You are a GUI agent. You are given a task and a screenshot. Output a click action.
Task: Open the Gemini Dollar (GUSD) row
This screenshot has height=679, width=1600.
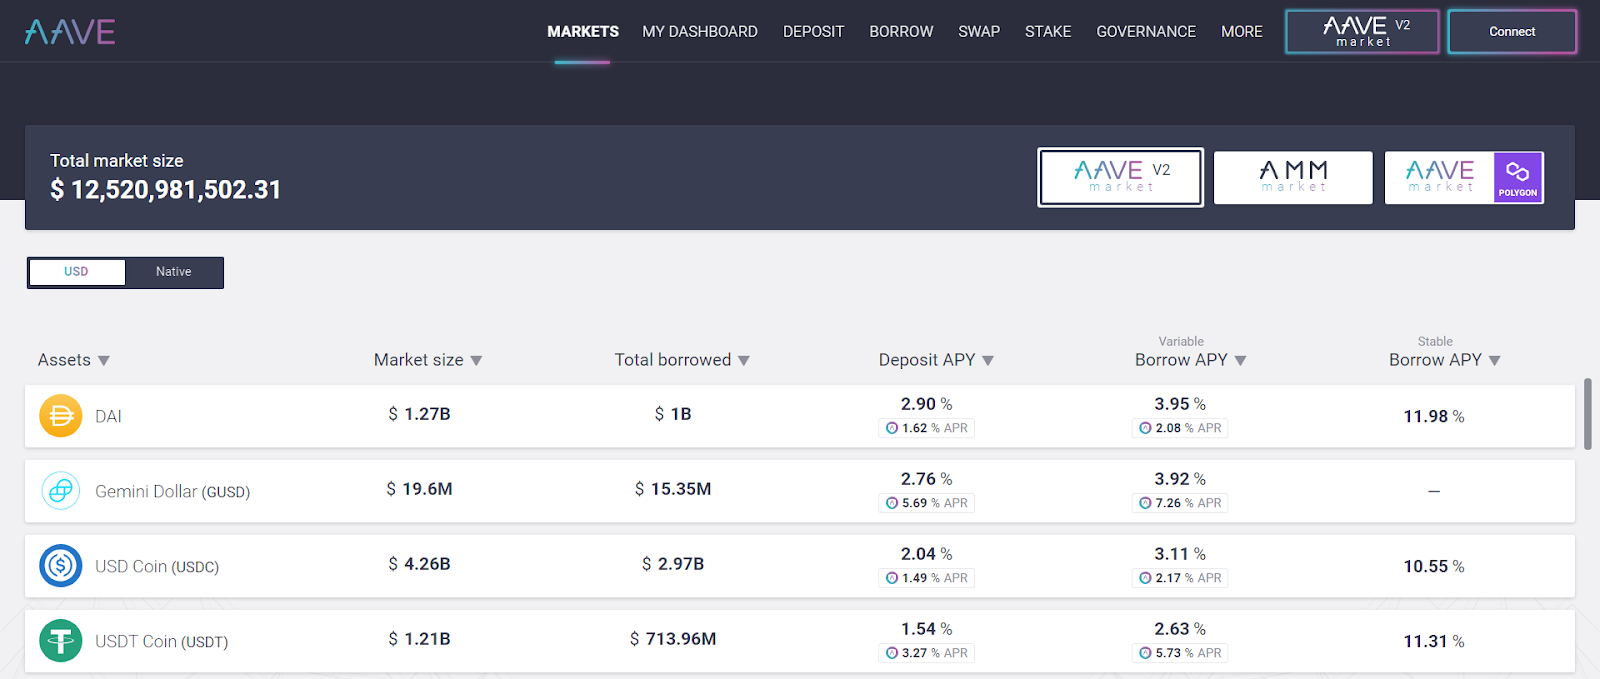pos(800,491)
